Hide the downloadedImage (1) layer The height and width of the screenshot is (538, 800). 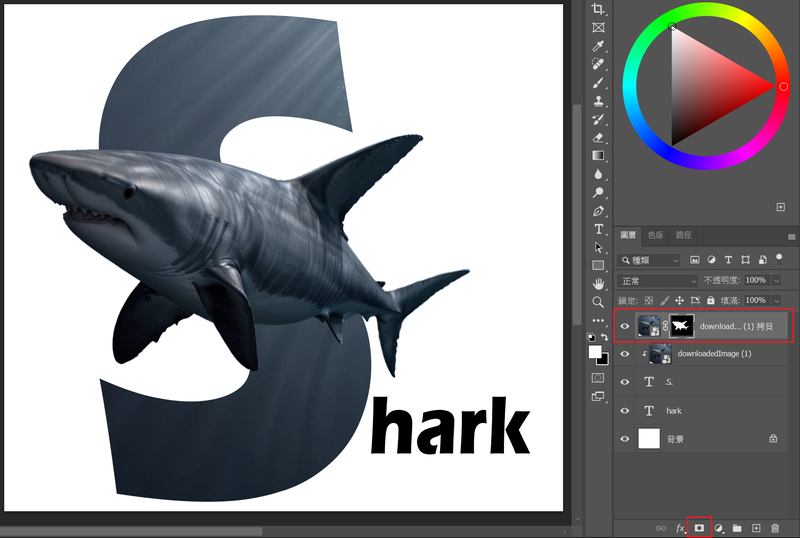point(625,354)
